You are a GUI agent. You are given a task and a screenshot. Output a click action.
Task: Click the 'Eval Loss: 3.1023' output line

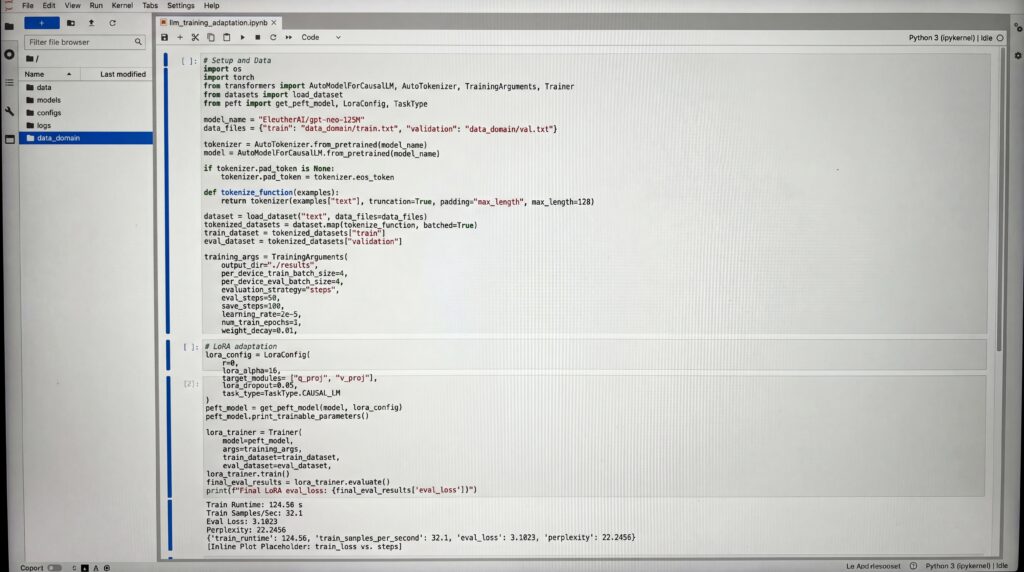(x=242, y=521)
